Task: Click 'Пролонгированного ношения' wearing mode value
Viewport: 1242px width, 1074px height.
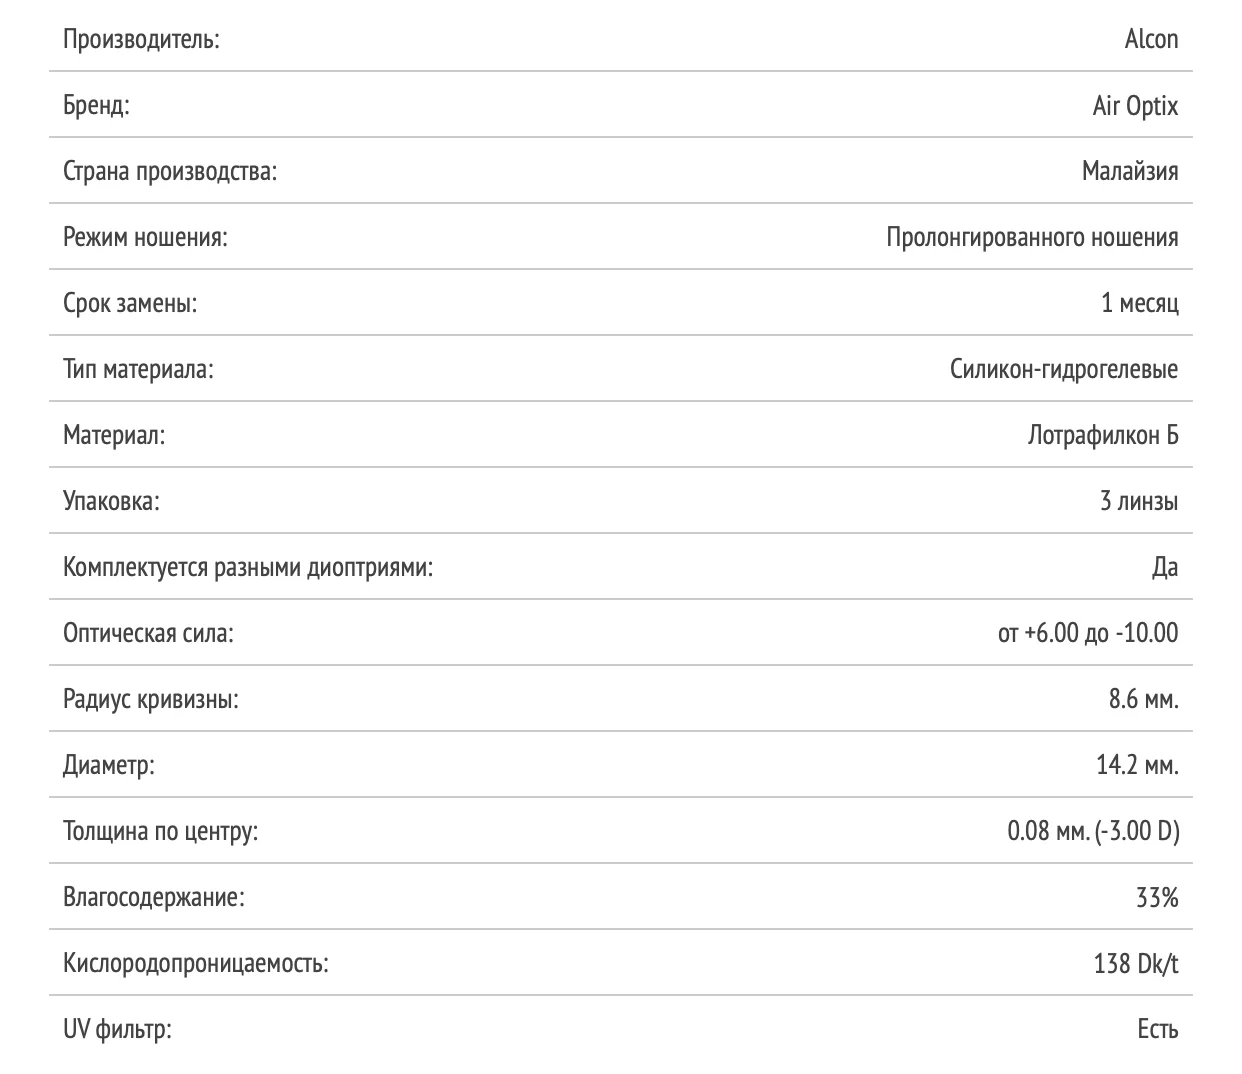Action: [1032, 238]
